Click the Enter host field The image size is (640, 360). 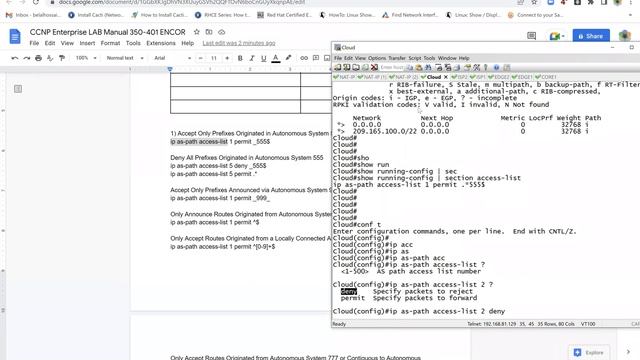(x=392, y=67)
